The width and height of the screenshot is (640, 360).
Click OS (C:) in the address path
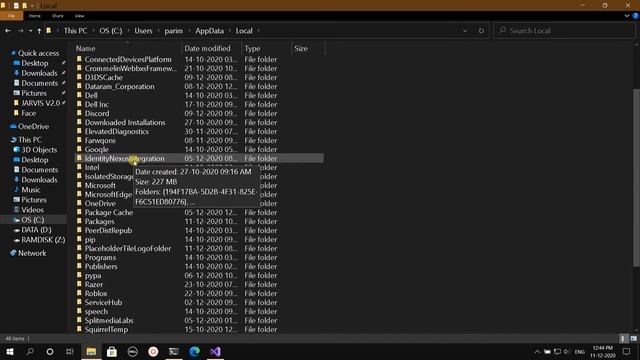[x=111, y=31]
